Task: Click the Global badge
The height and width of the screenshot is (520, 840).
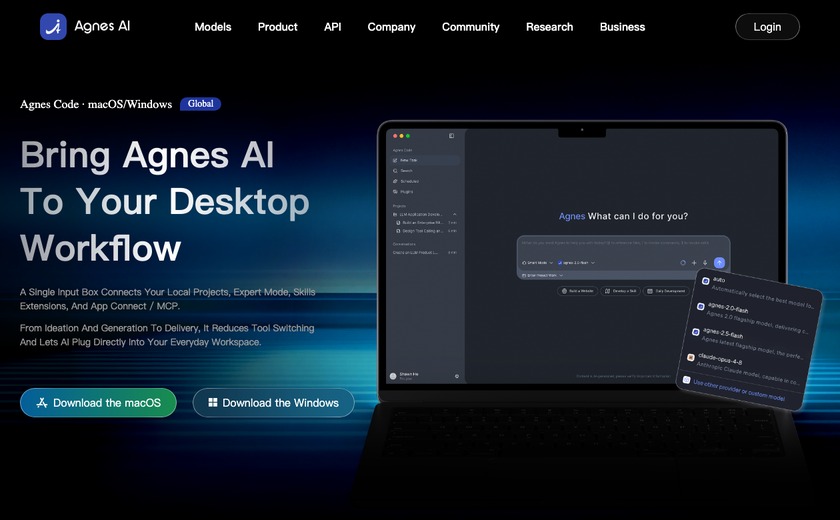Action: 200,104
